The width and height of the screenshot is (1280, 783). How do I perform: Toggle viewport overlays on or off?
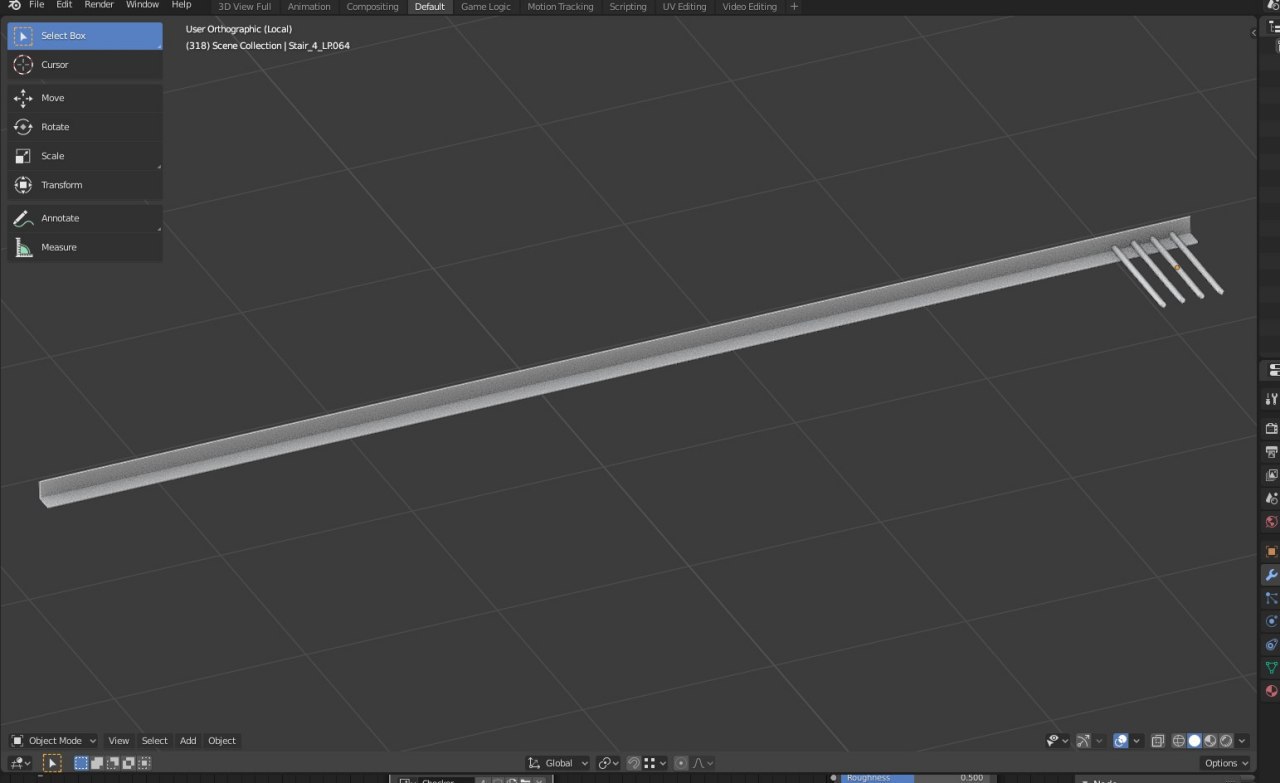pos(1121,741)
